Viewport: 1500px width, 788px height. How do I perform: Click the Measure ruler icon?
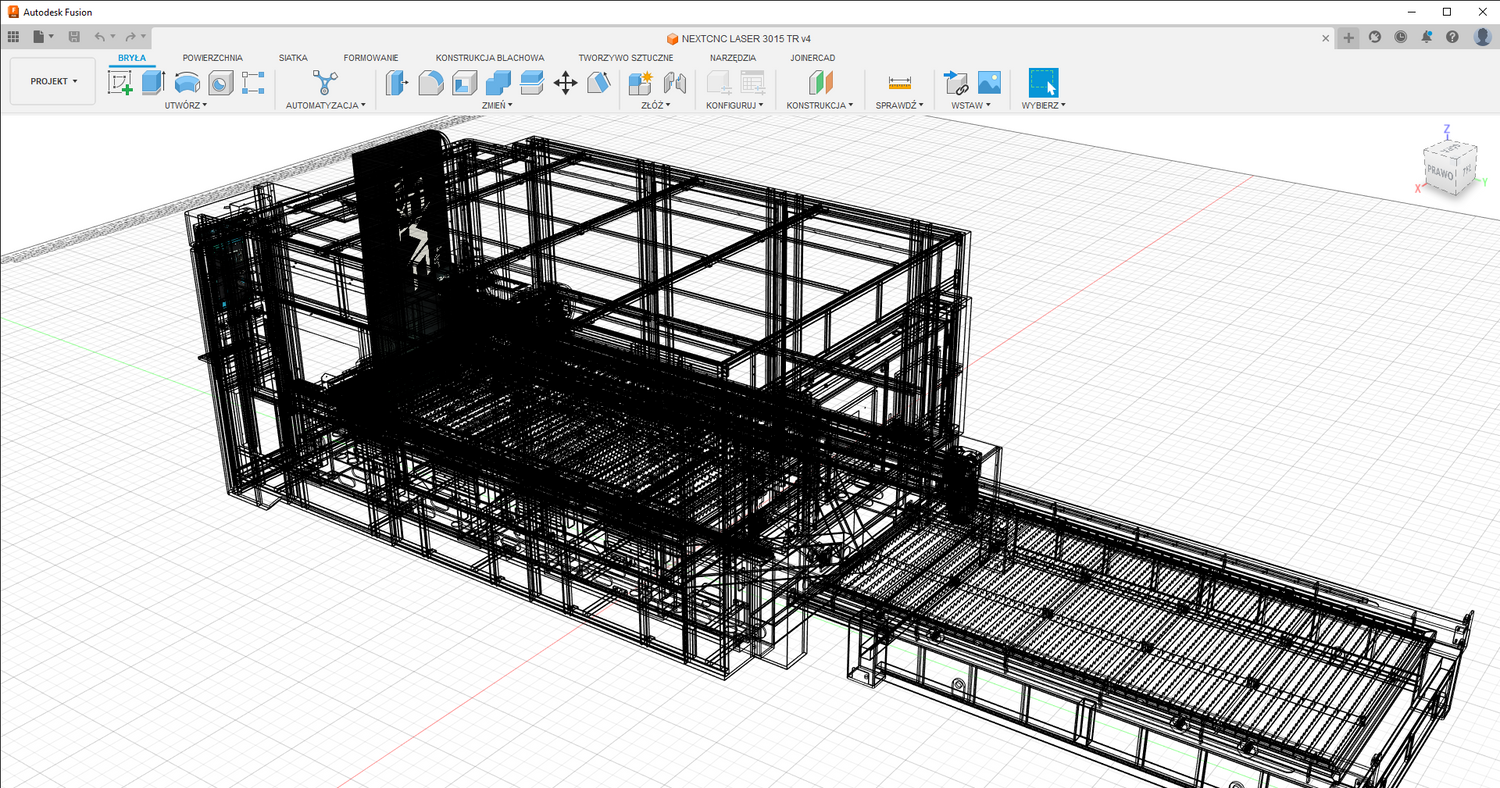[900, 83]
